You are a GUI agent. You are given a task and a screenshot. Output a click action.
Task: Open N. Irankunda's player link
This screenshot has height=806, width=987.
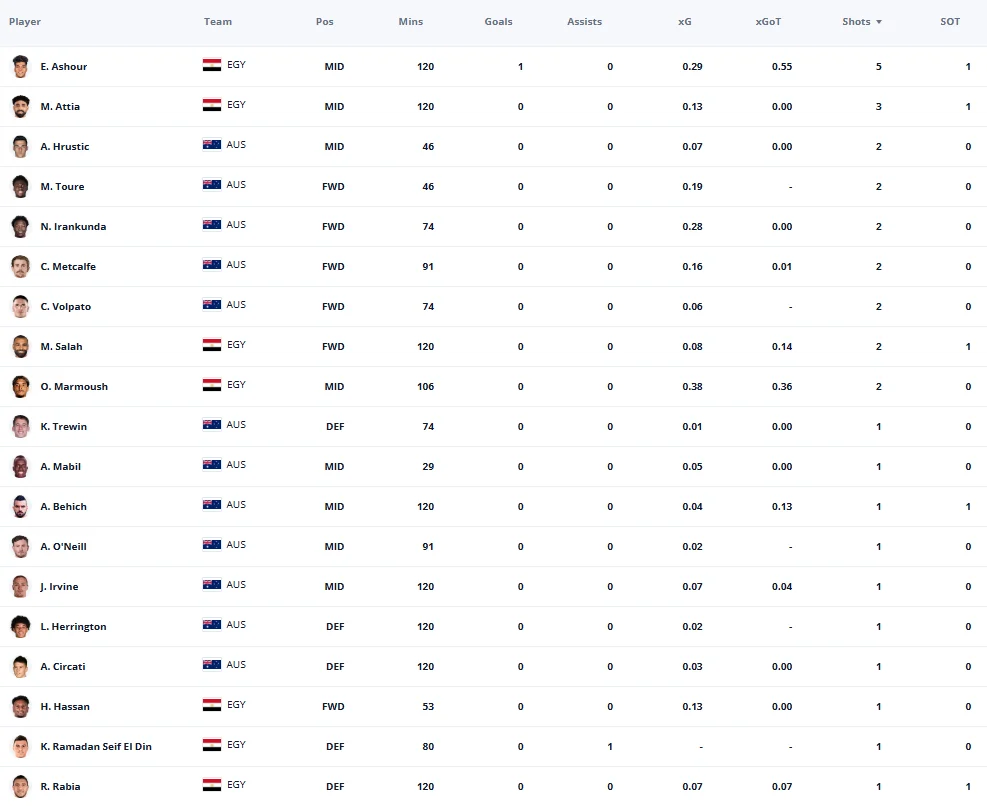click(x=73, y=227)
